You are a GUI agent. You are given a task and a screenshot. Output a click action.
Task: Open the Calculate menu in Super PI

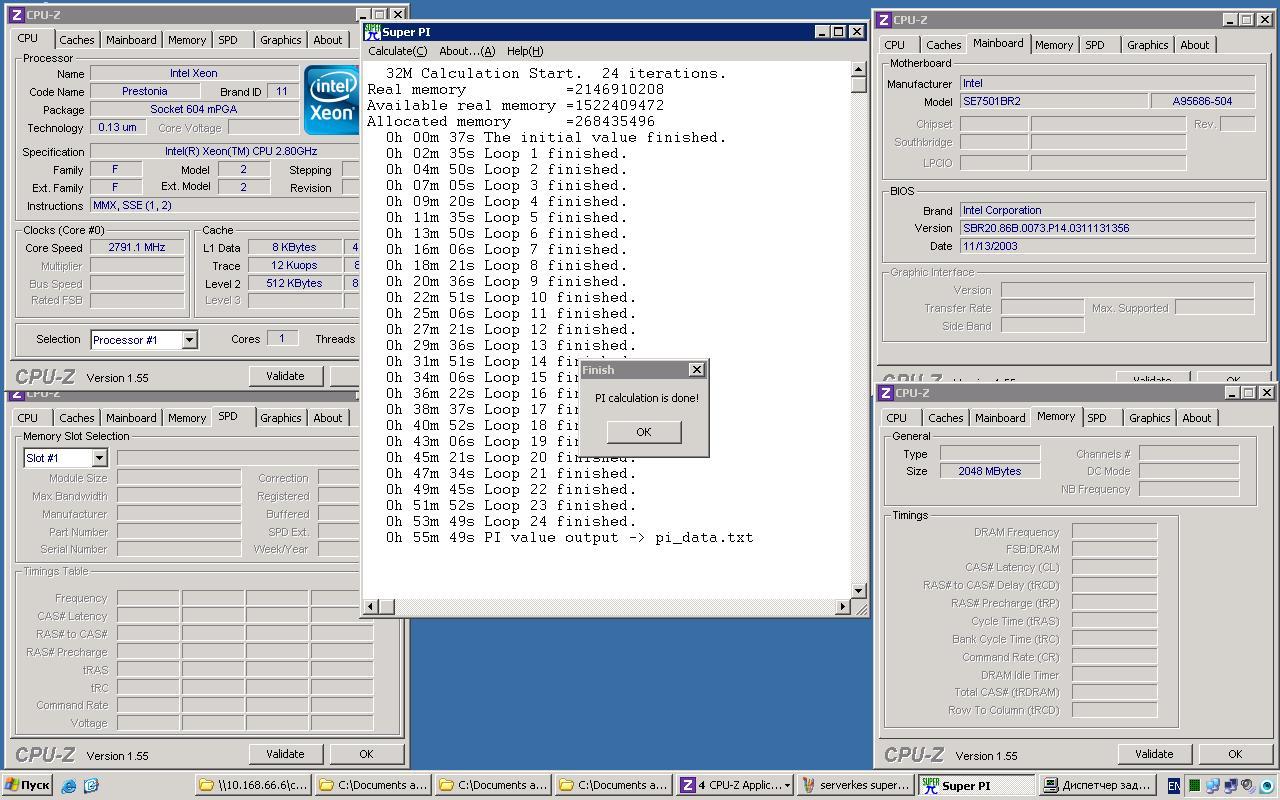click(397, 51)
